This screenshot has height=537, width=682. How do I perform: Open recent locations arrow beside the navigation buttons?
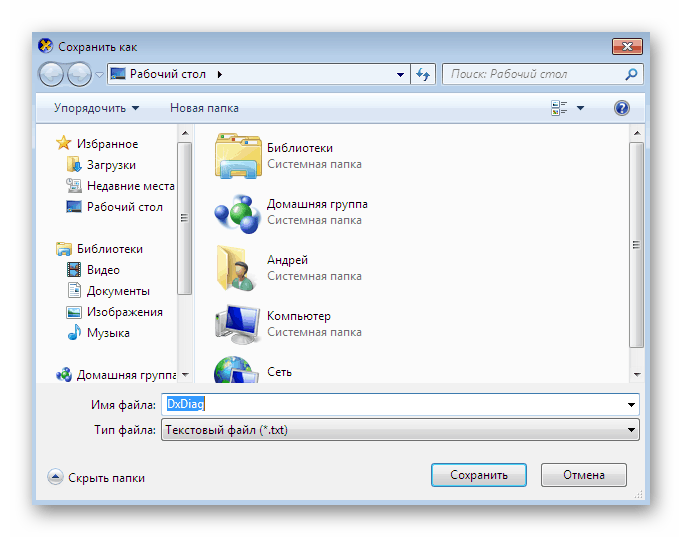pyautogui.click(x=100, y=75)
